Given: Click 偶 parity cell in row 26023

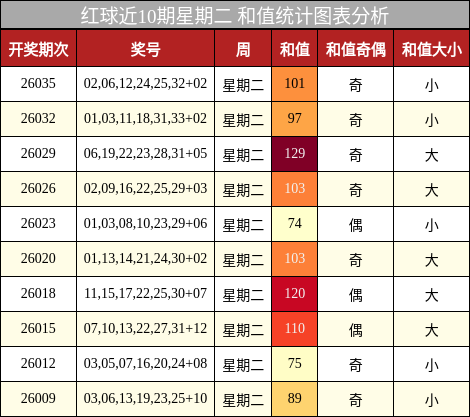Looking at the screenshot, I should pos(356,225).
